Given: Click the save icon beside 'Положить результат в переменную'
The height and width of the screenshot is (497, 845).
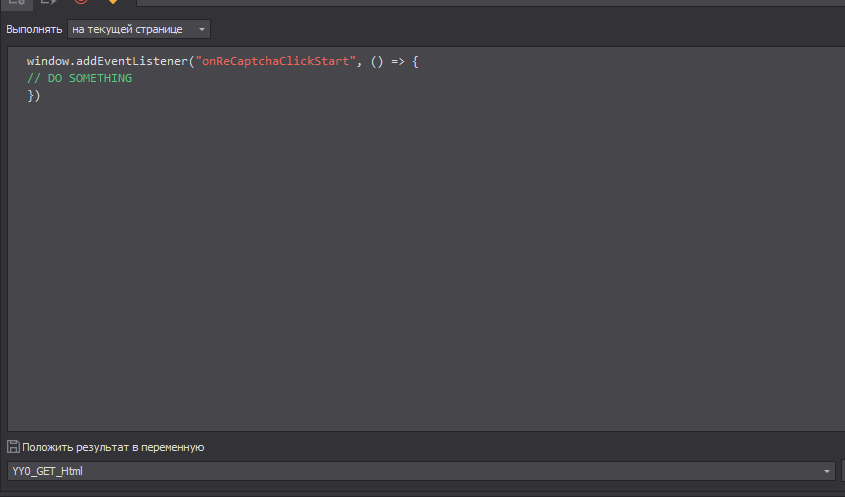Looking at the screenshot, I should (13, 446).
